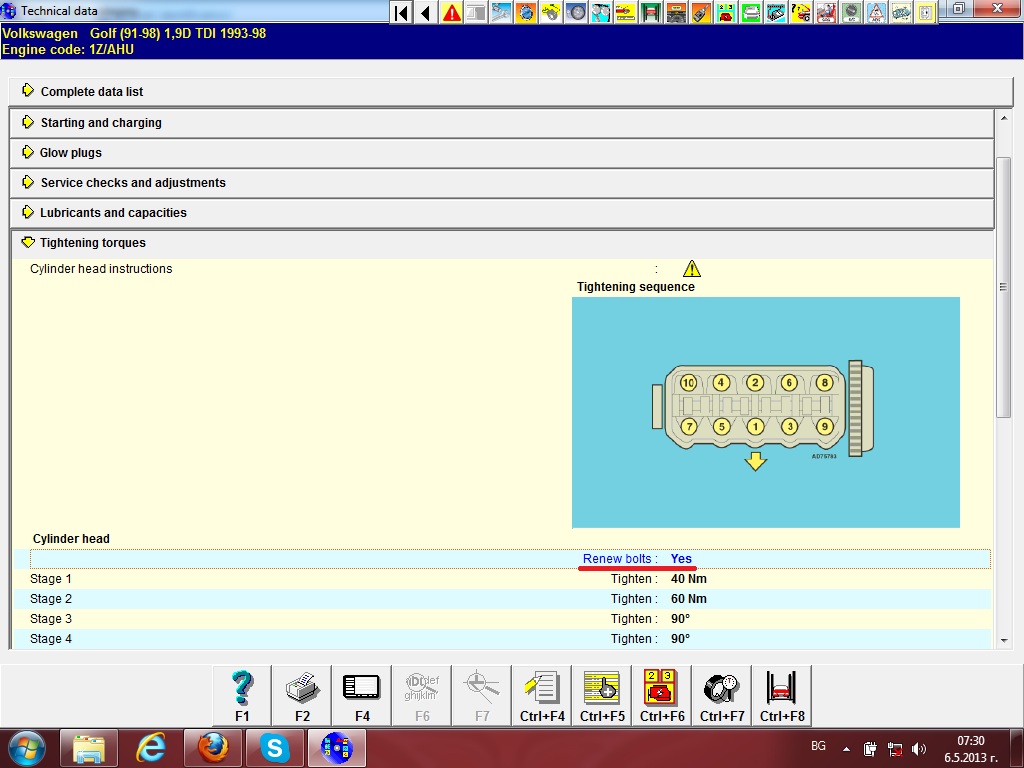1024x768 pixels.
Task: Expand the Glow plugs section
Action: tap(71, 153)
